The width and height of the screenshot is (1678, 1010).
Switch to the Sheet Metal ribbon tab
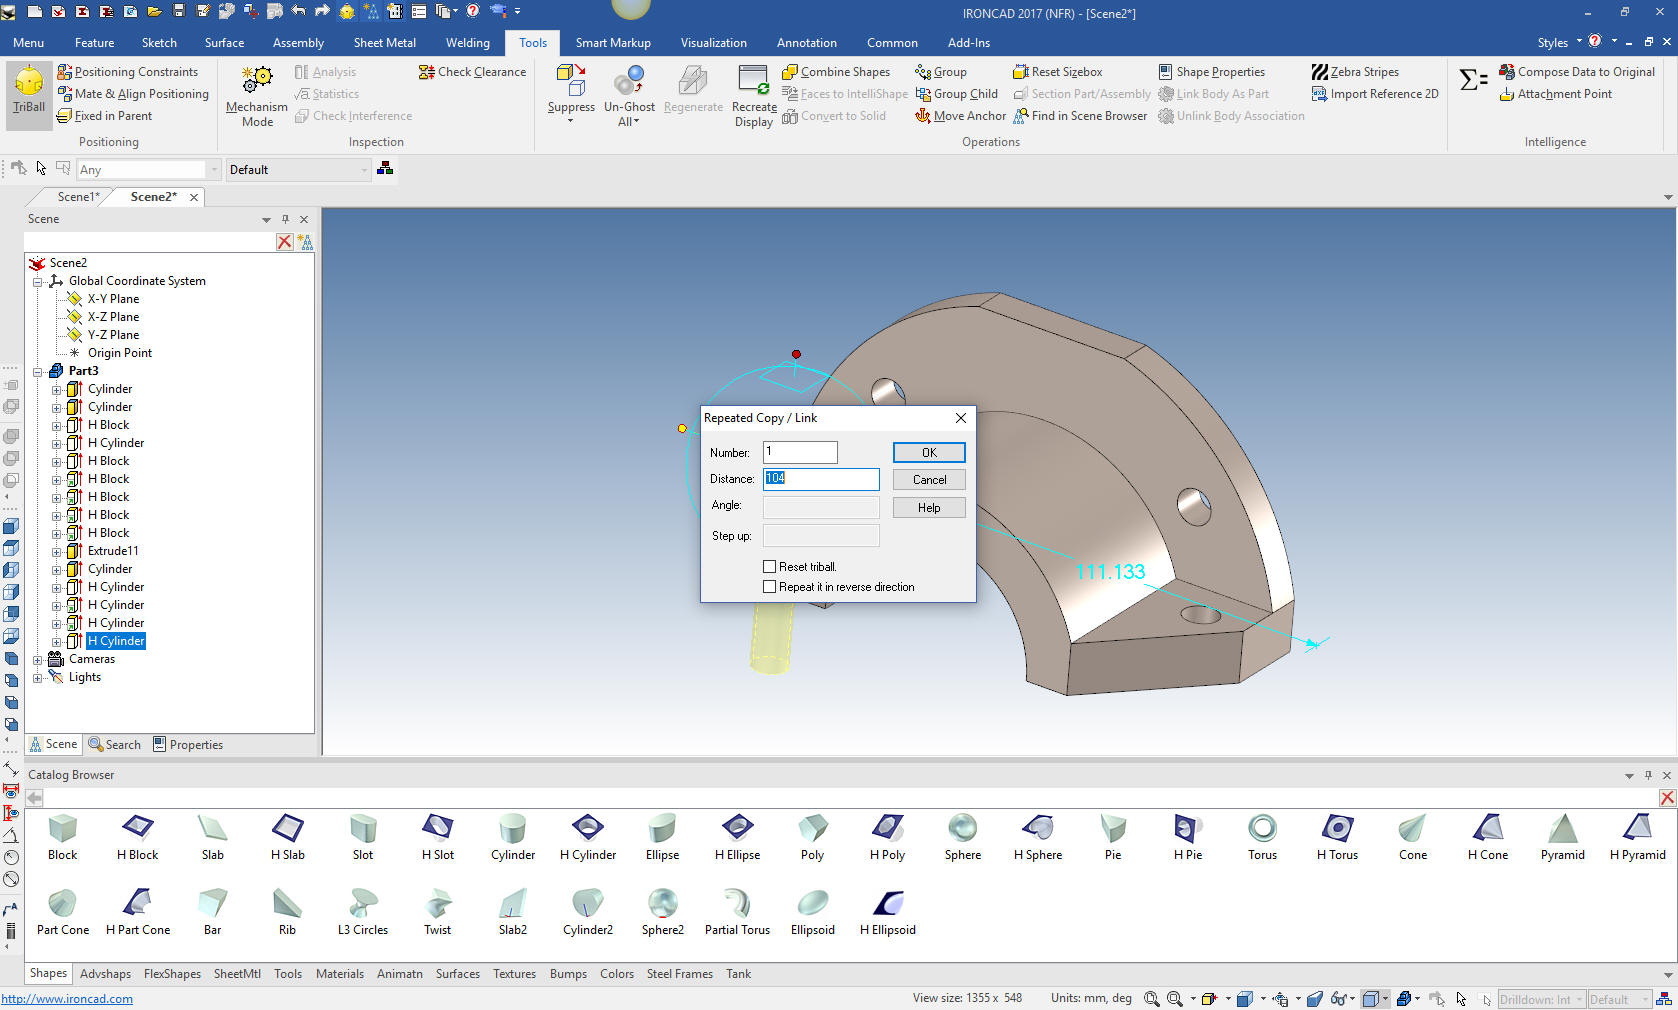[384, 43]
